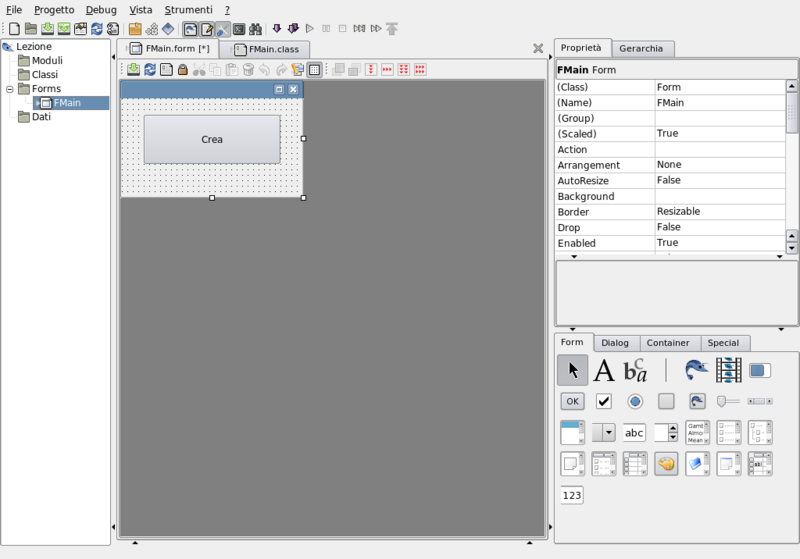Image resolution: width=800 pixels, height=559 pixels.
Task: Pick the ScrollBar control in toolbox
Action: point(760,401)
